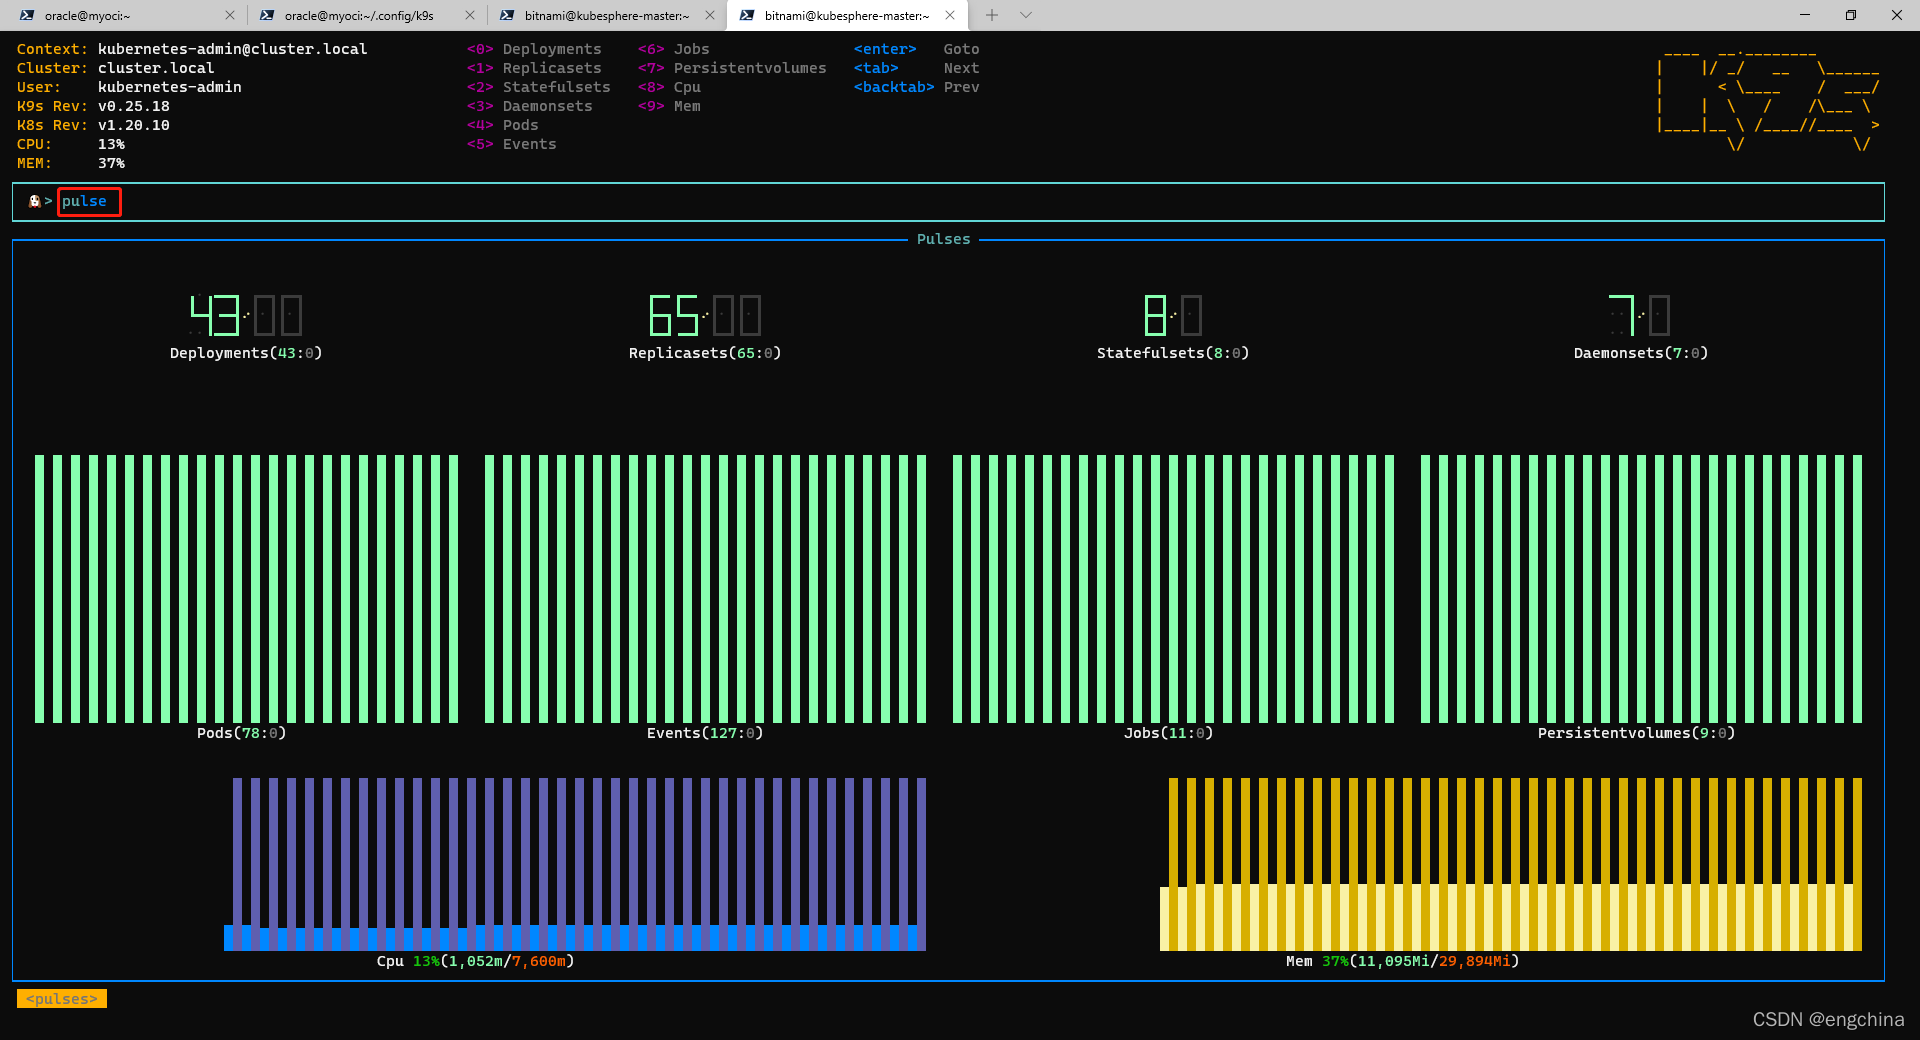
Task: Click the <7> Persistentvolumes shortcut
Action: 732,68
